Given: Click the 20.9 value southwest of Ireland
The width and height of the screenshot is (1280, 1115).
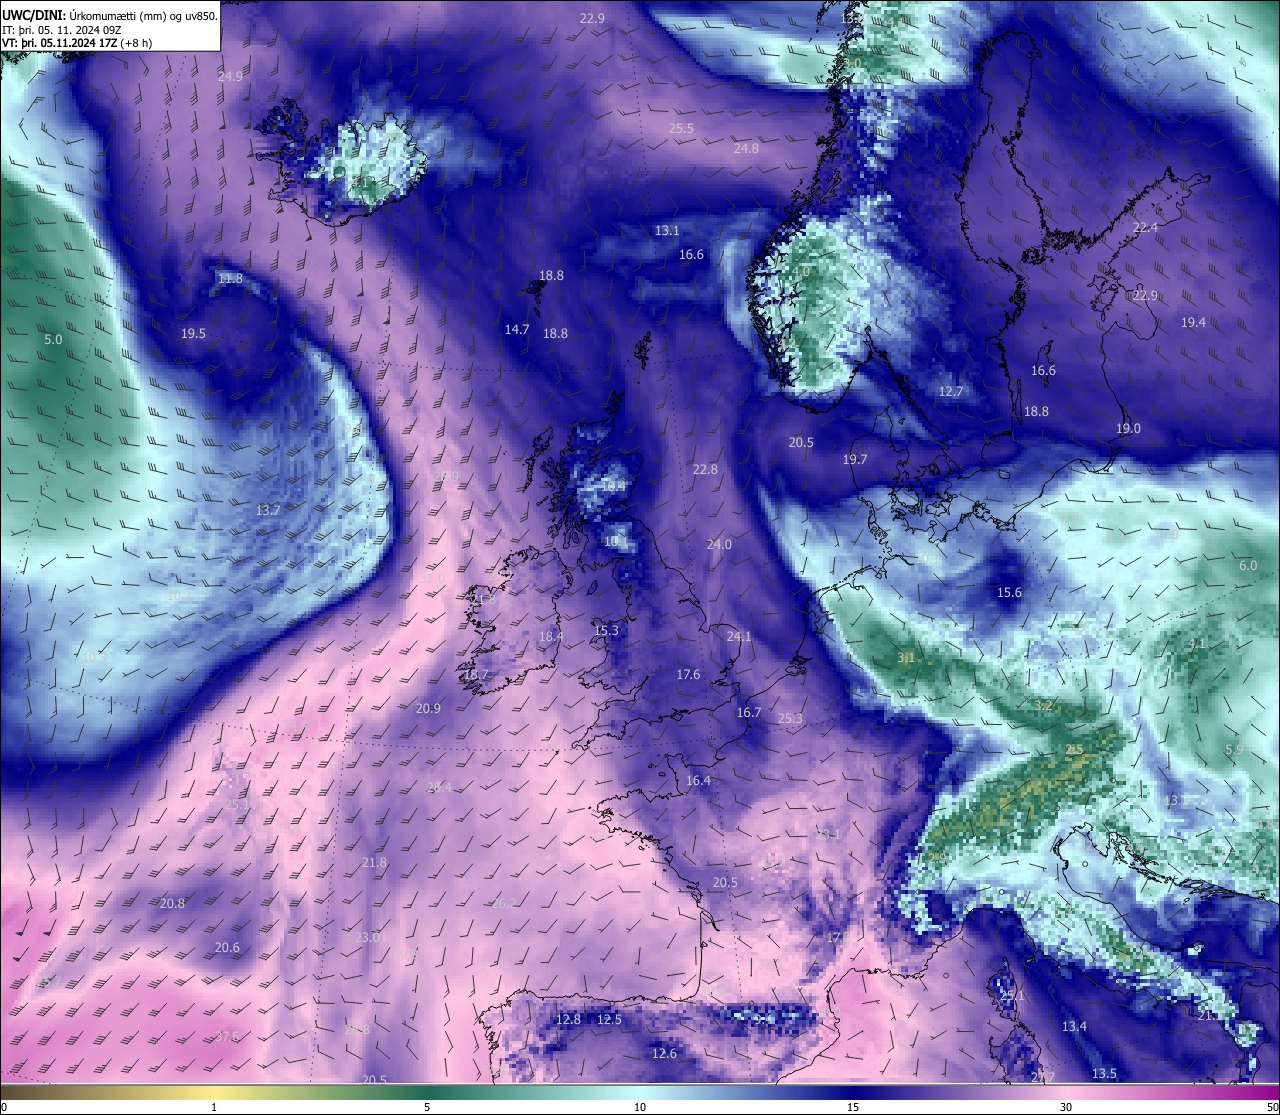Looking at the screenshot, I should [x=428, y=708].
